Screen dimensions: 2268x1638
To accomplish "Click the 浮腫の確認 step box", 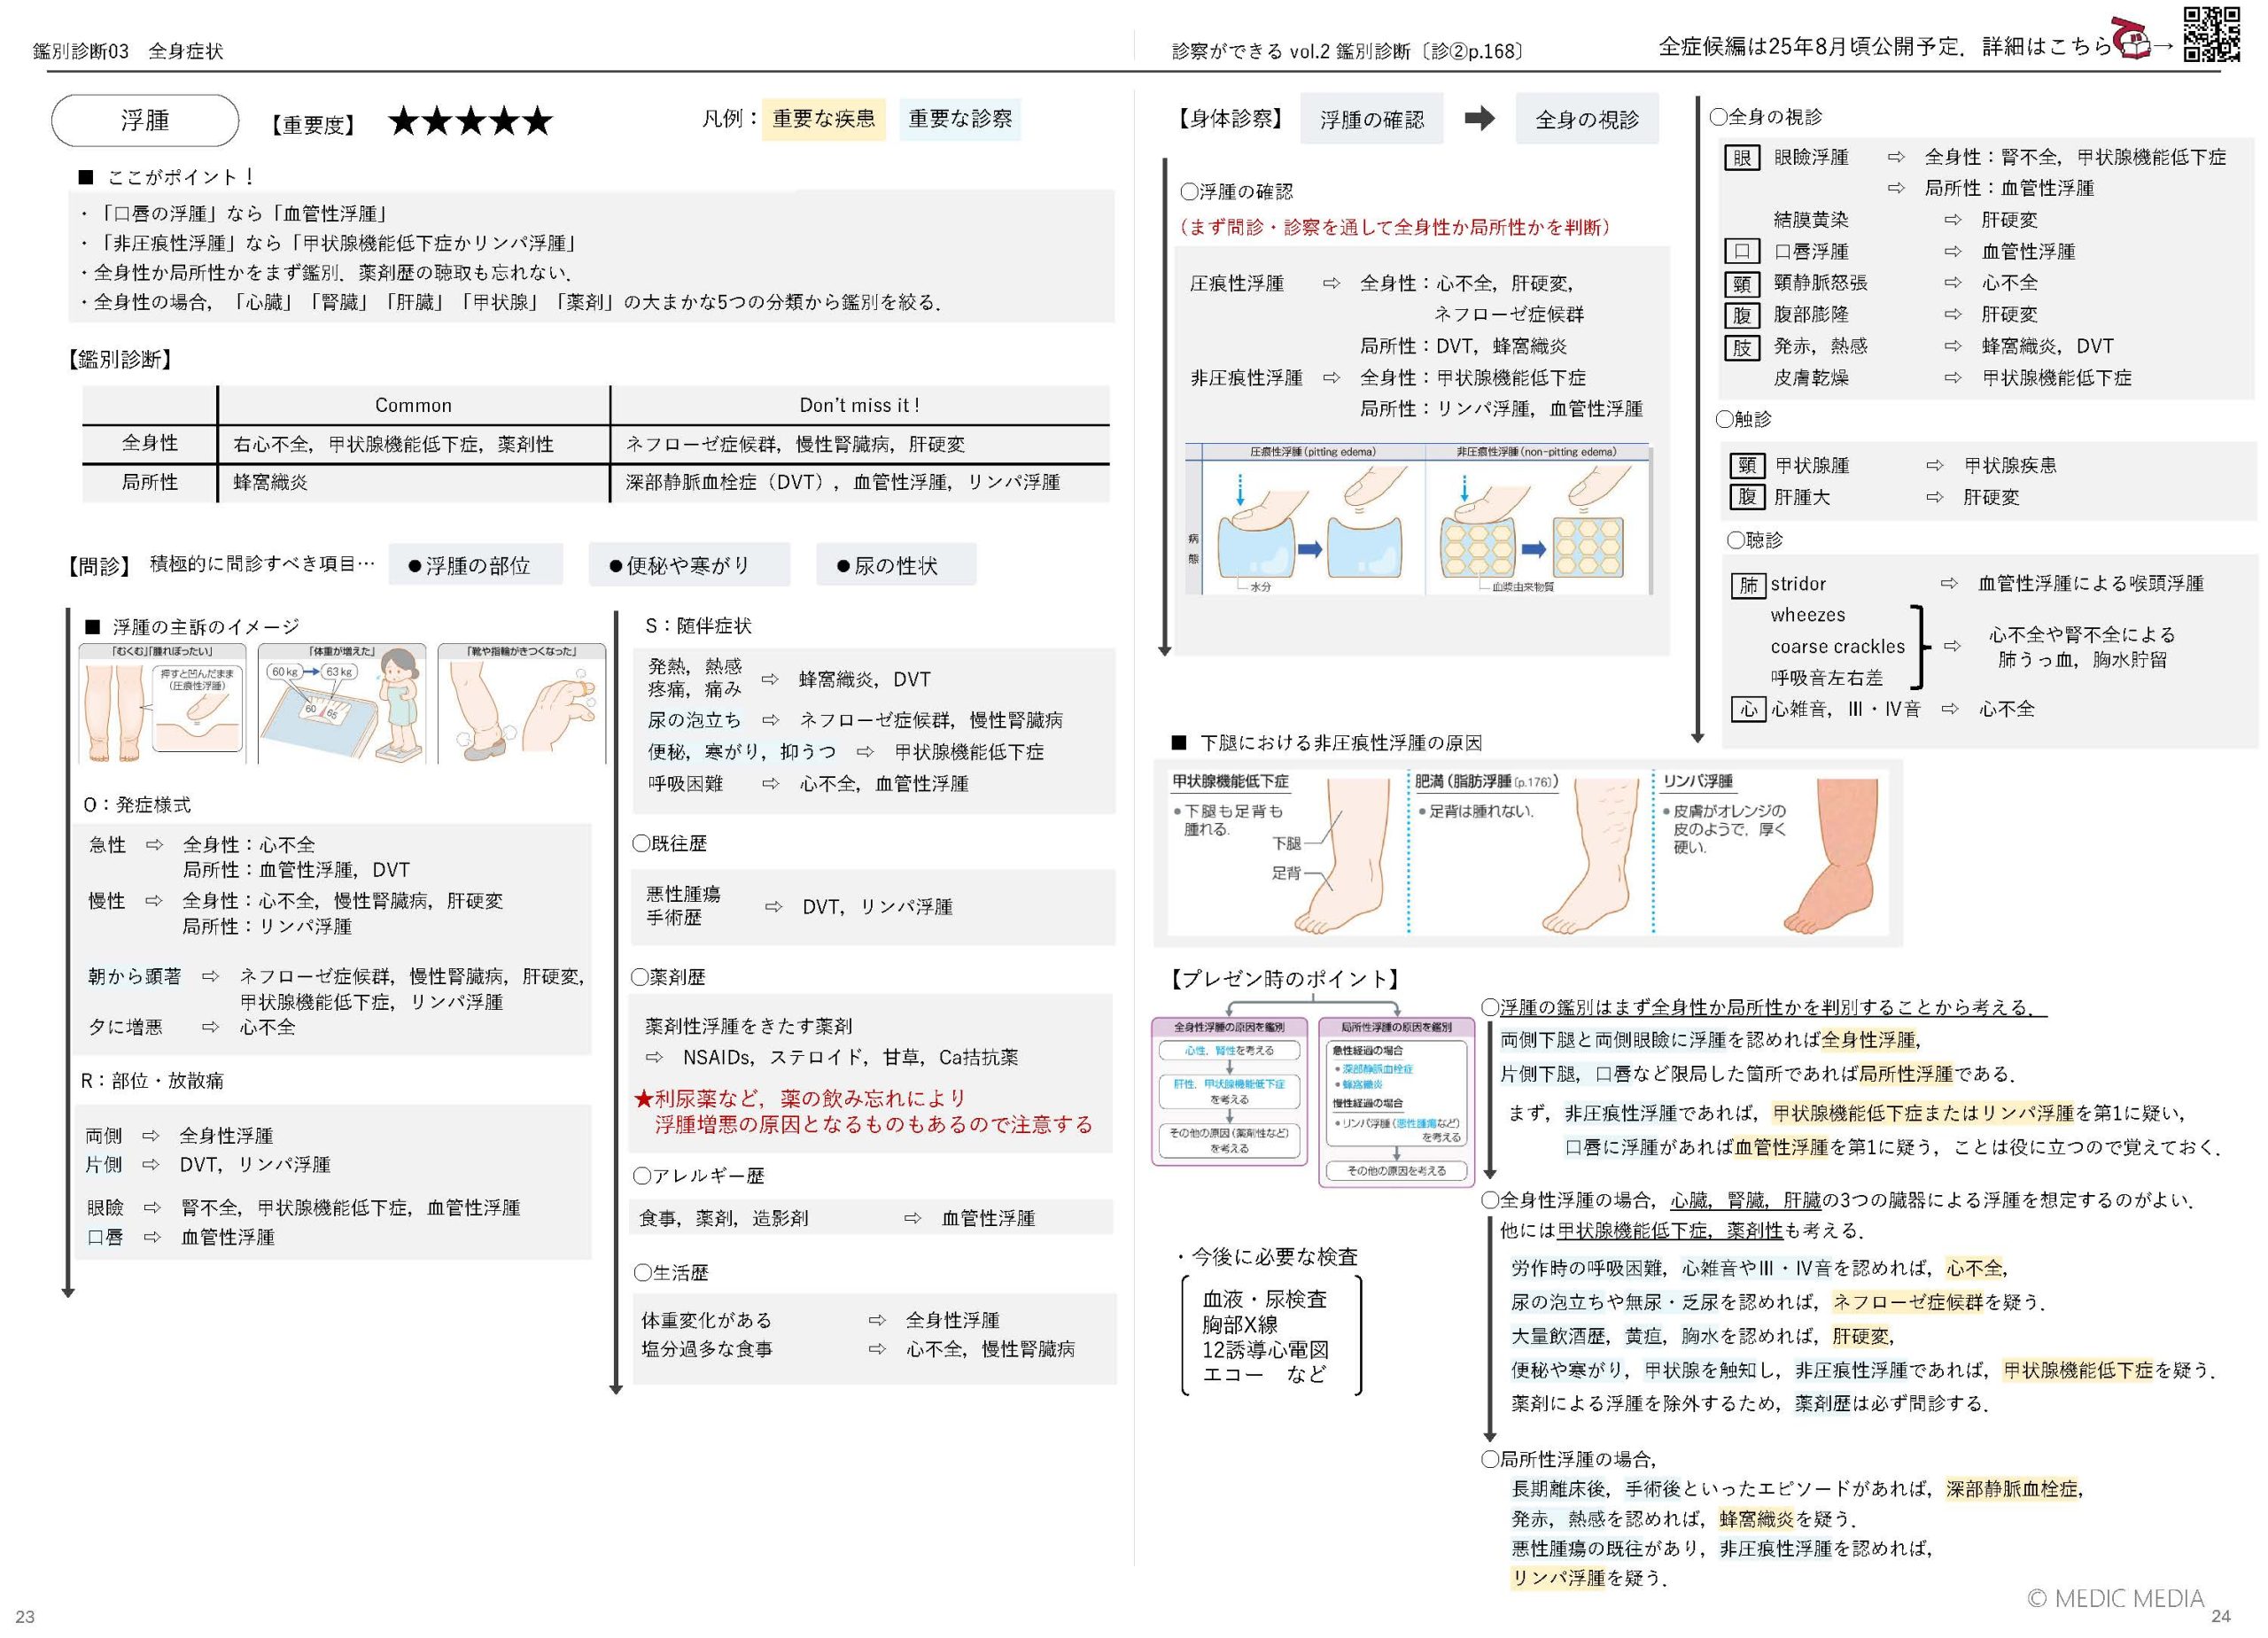I will coord(1372,119).
